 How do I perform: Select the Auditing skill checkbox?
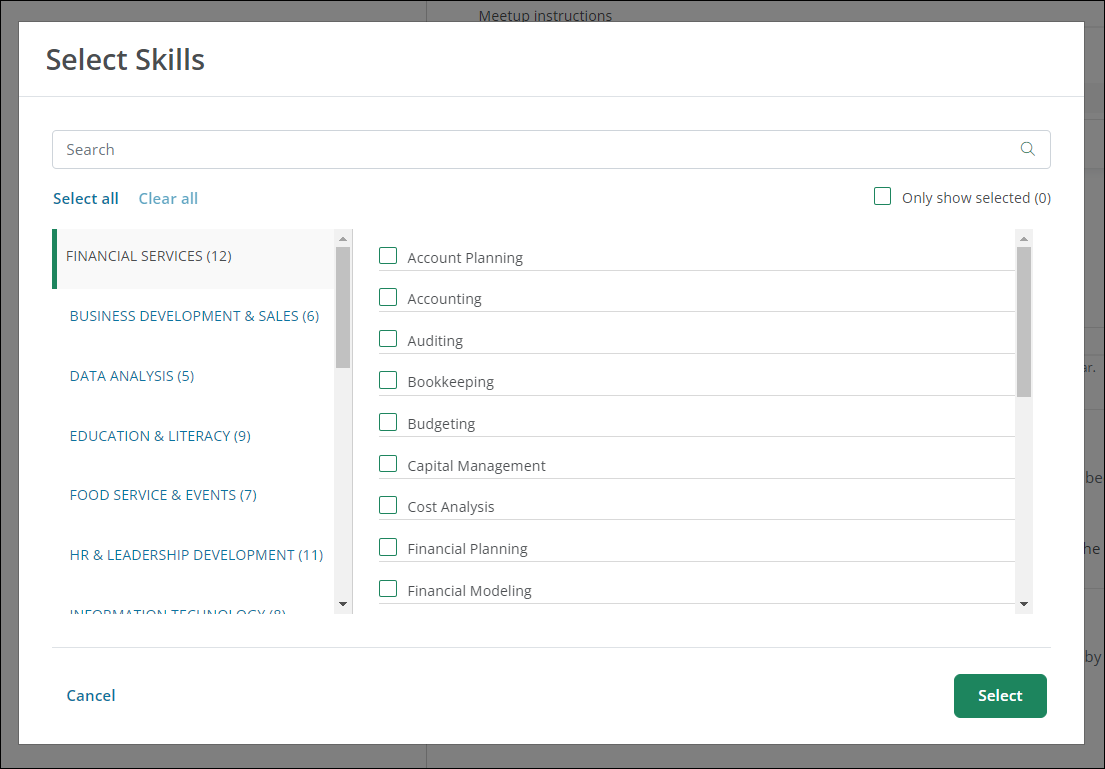click(388, 339)
